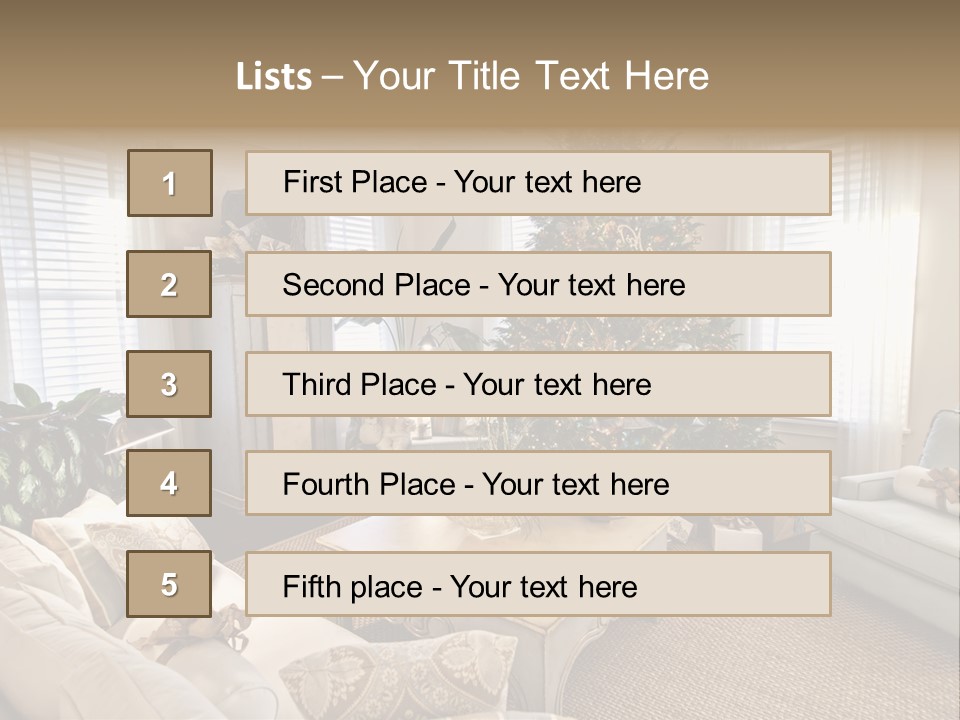
Task: Click Your text here in first row
Action: pyautogui.click(x=547, y=182)
